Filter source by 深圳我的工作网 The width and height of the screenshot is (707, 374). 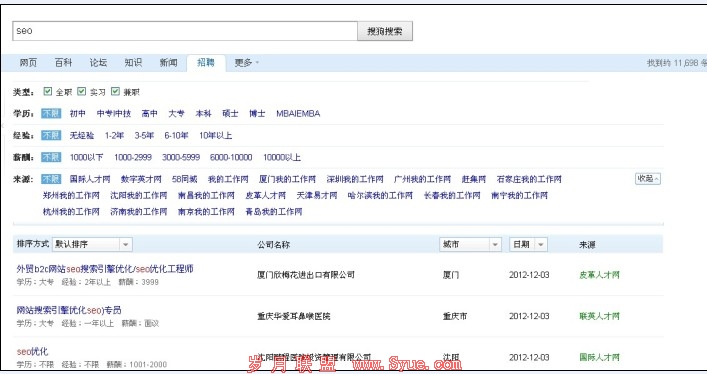coord(355,179)
